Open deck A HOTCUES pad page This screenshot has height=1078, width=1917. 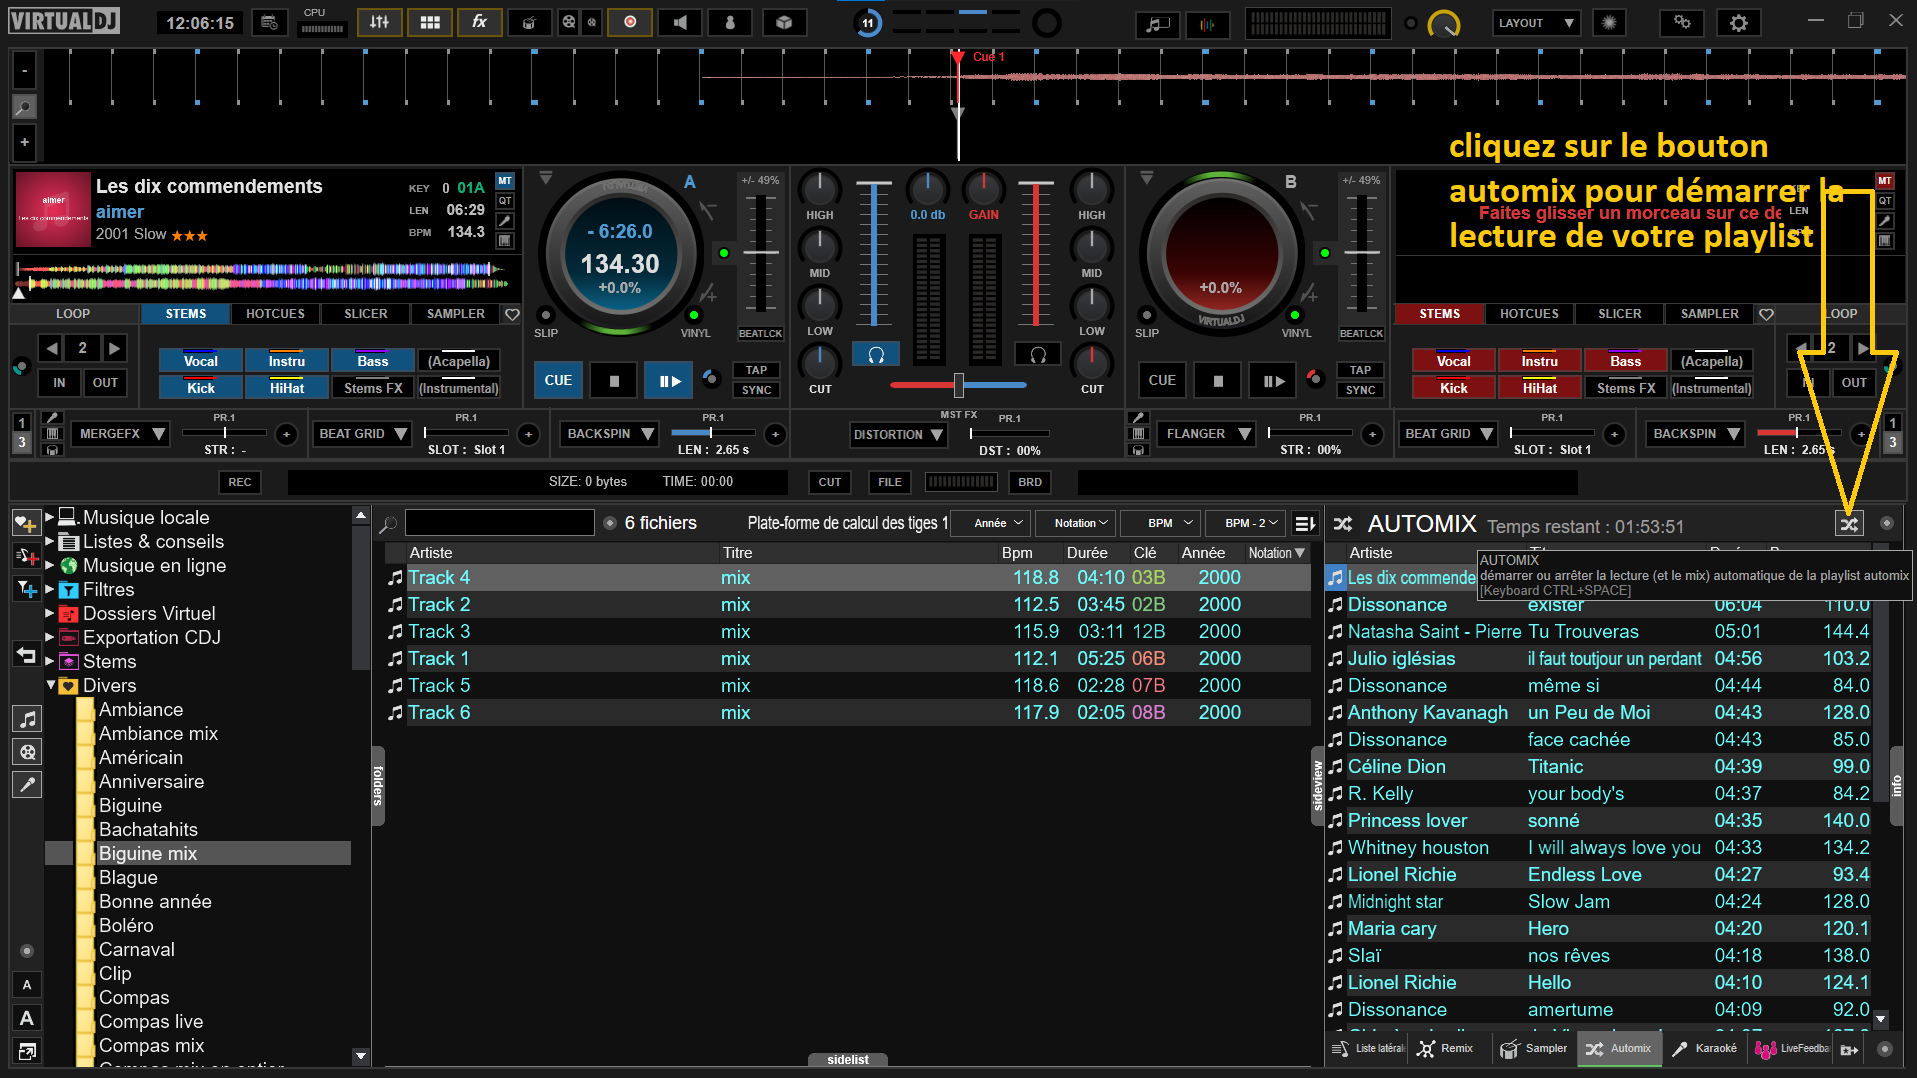coord(275,314)
